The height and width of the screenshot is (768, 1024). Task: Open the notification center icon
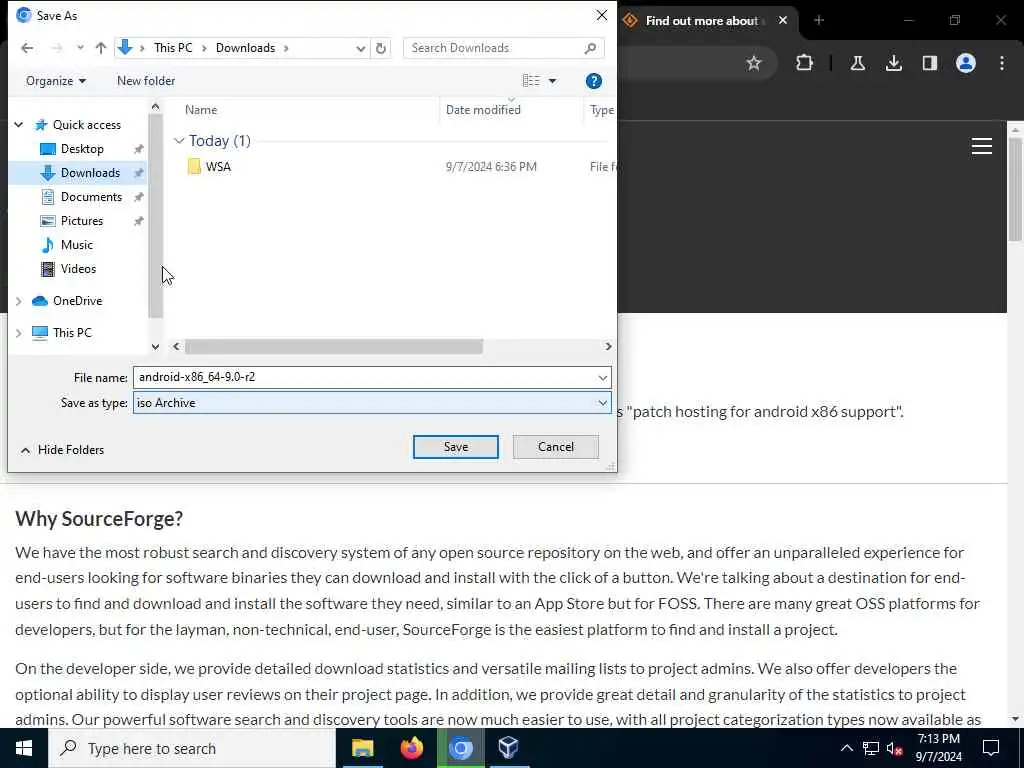tap(991, 748)
